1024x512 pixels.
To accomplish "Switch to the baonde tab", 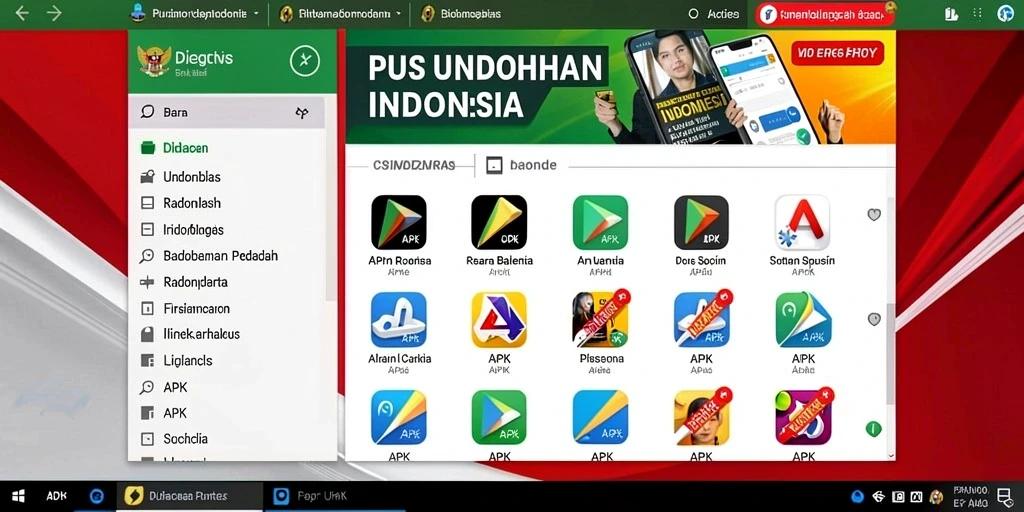I will coord(522,165).
